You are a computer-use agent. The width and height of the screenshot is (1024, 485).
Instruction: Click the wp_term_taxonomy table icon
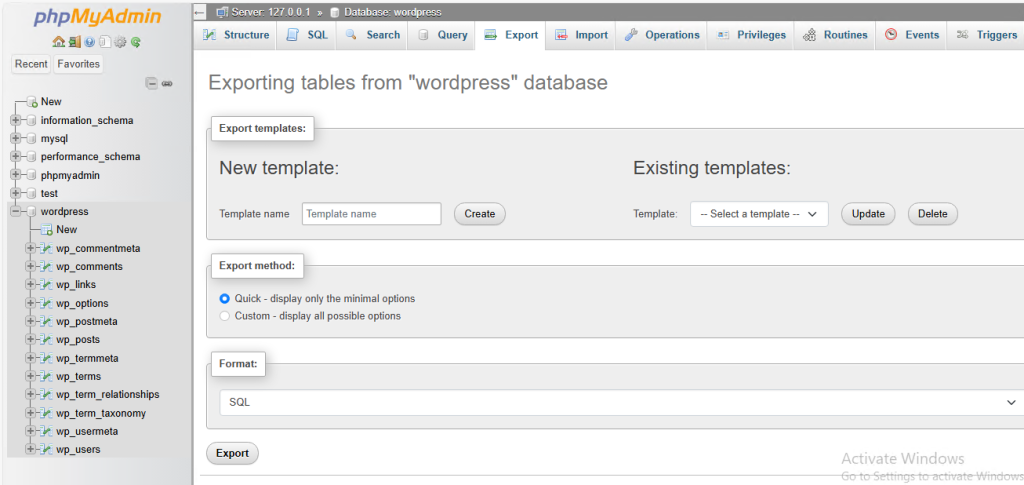pos(46,413)
